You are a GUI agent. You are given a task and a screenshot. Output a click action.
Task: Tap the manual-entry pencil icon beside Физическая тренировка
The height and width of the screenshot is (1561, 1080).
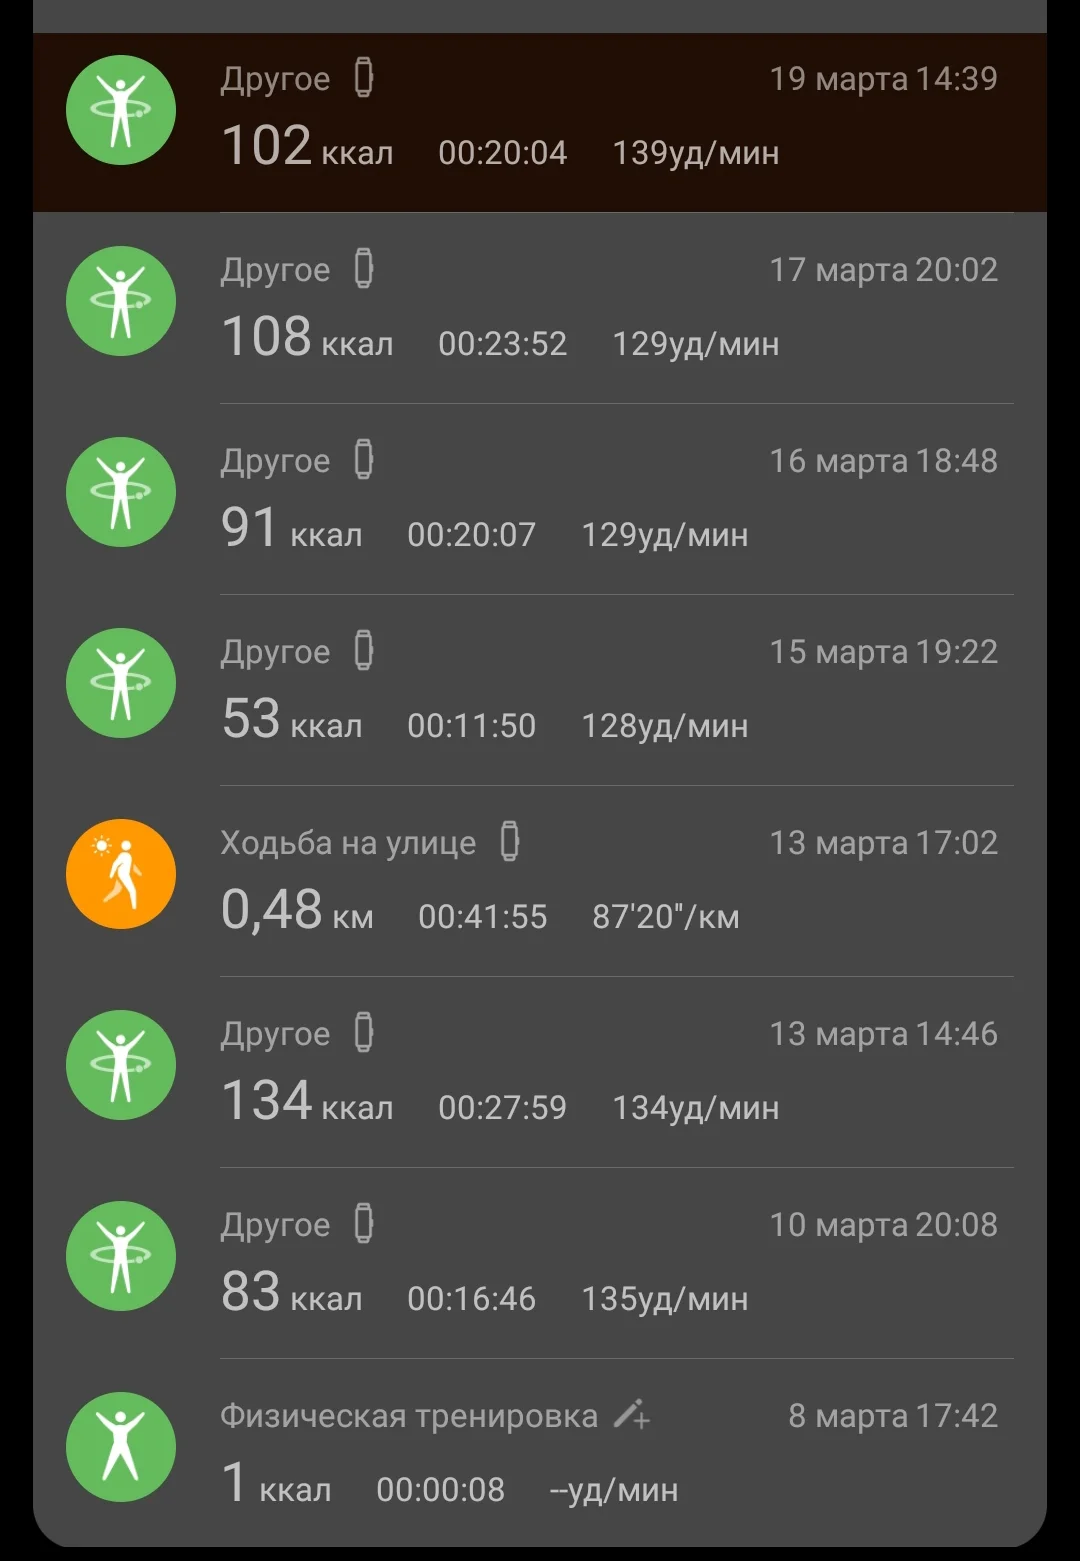(x=632, y=1415)
